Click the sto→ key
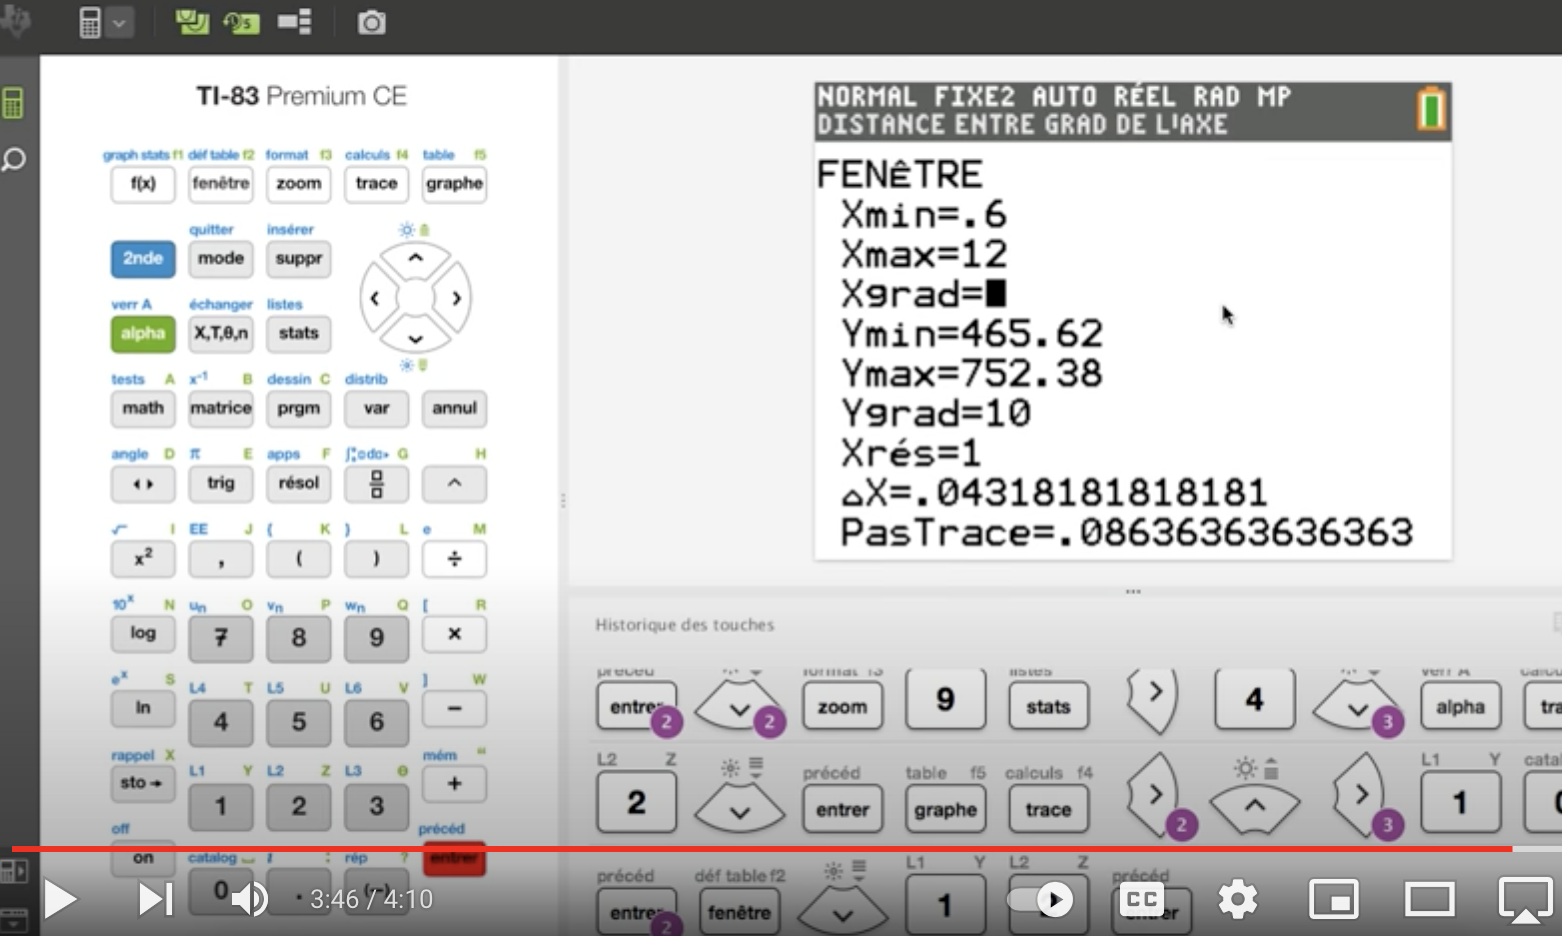This screenshot has height=936, width=1562. point(143,784)
